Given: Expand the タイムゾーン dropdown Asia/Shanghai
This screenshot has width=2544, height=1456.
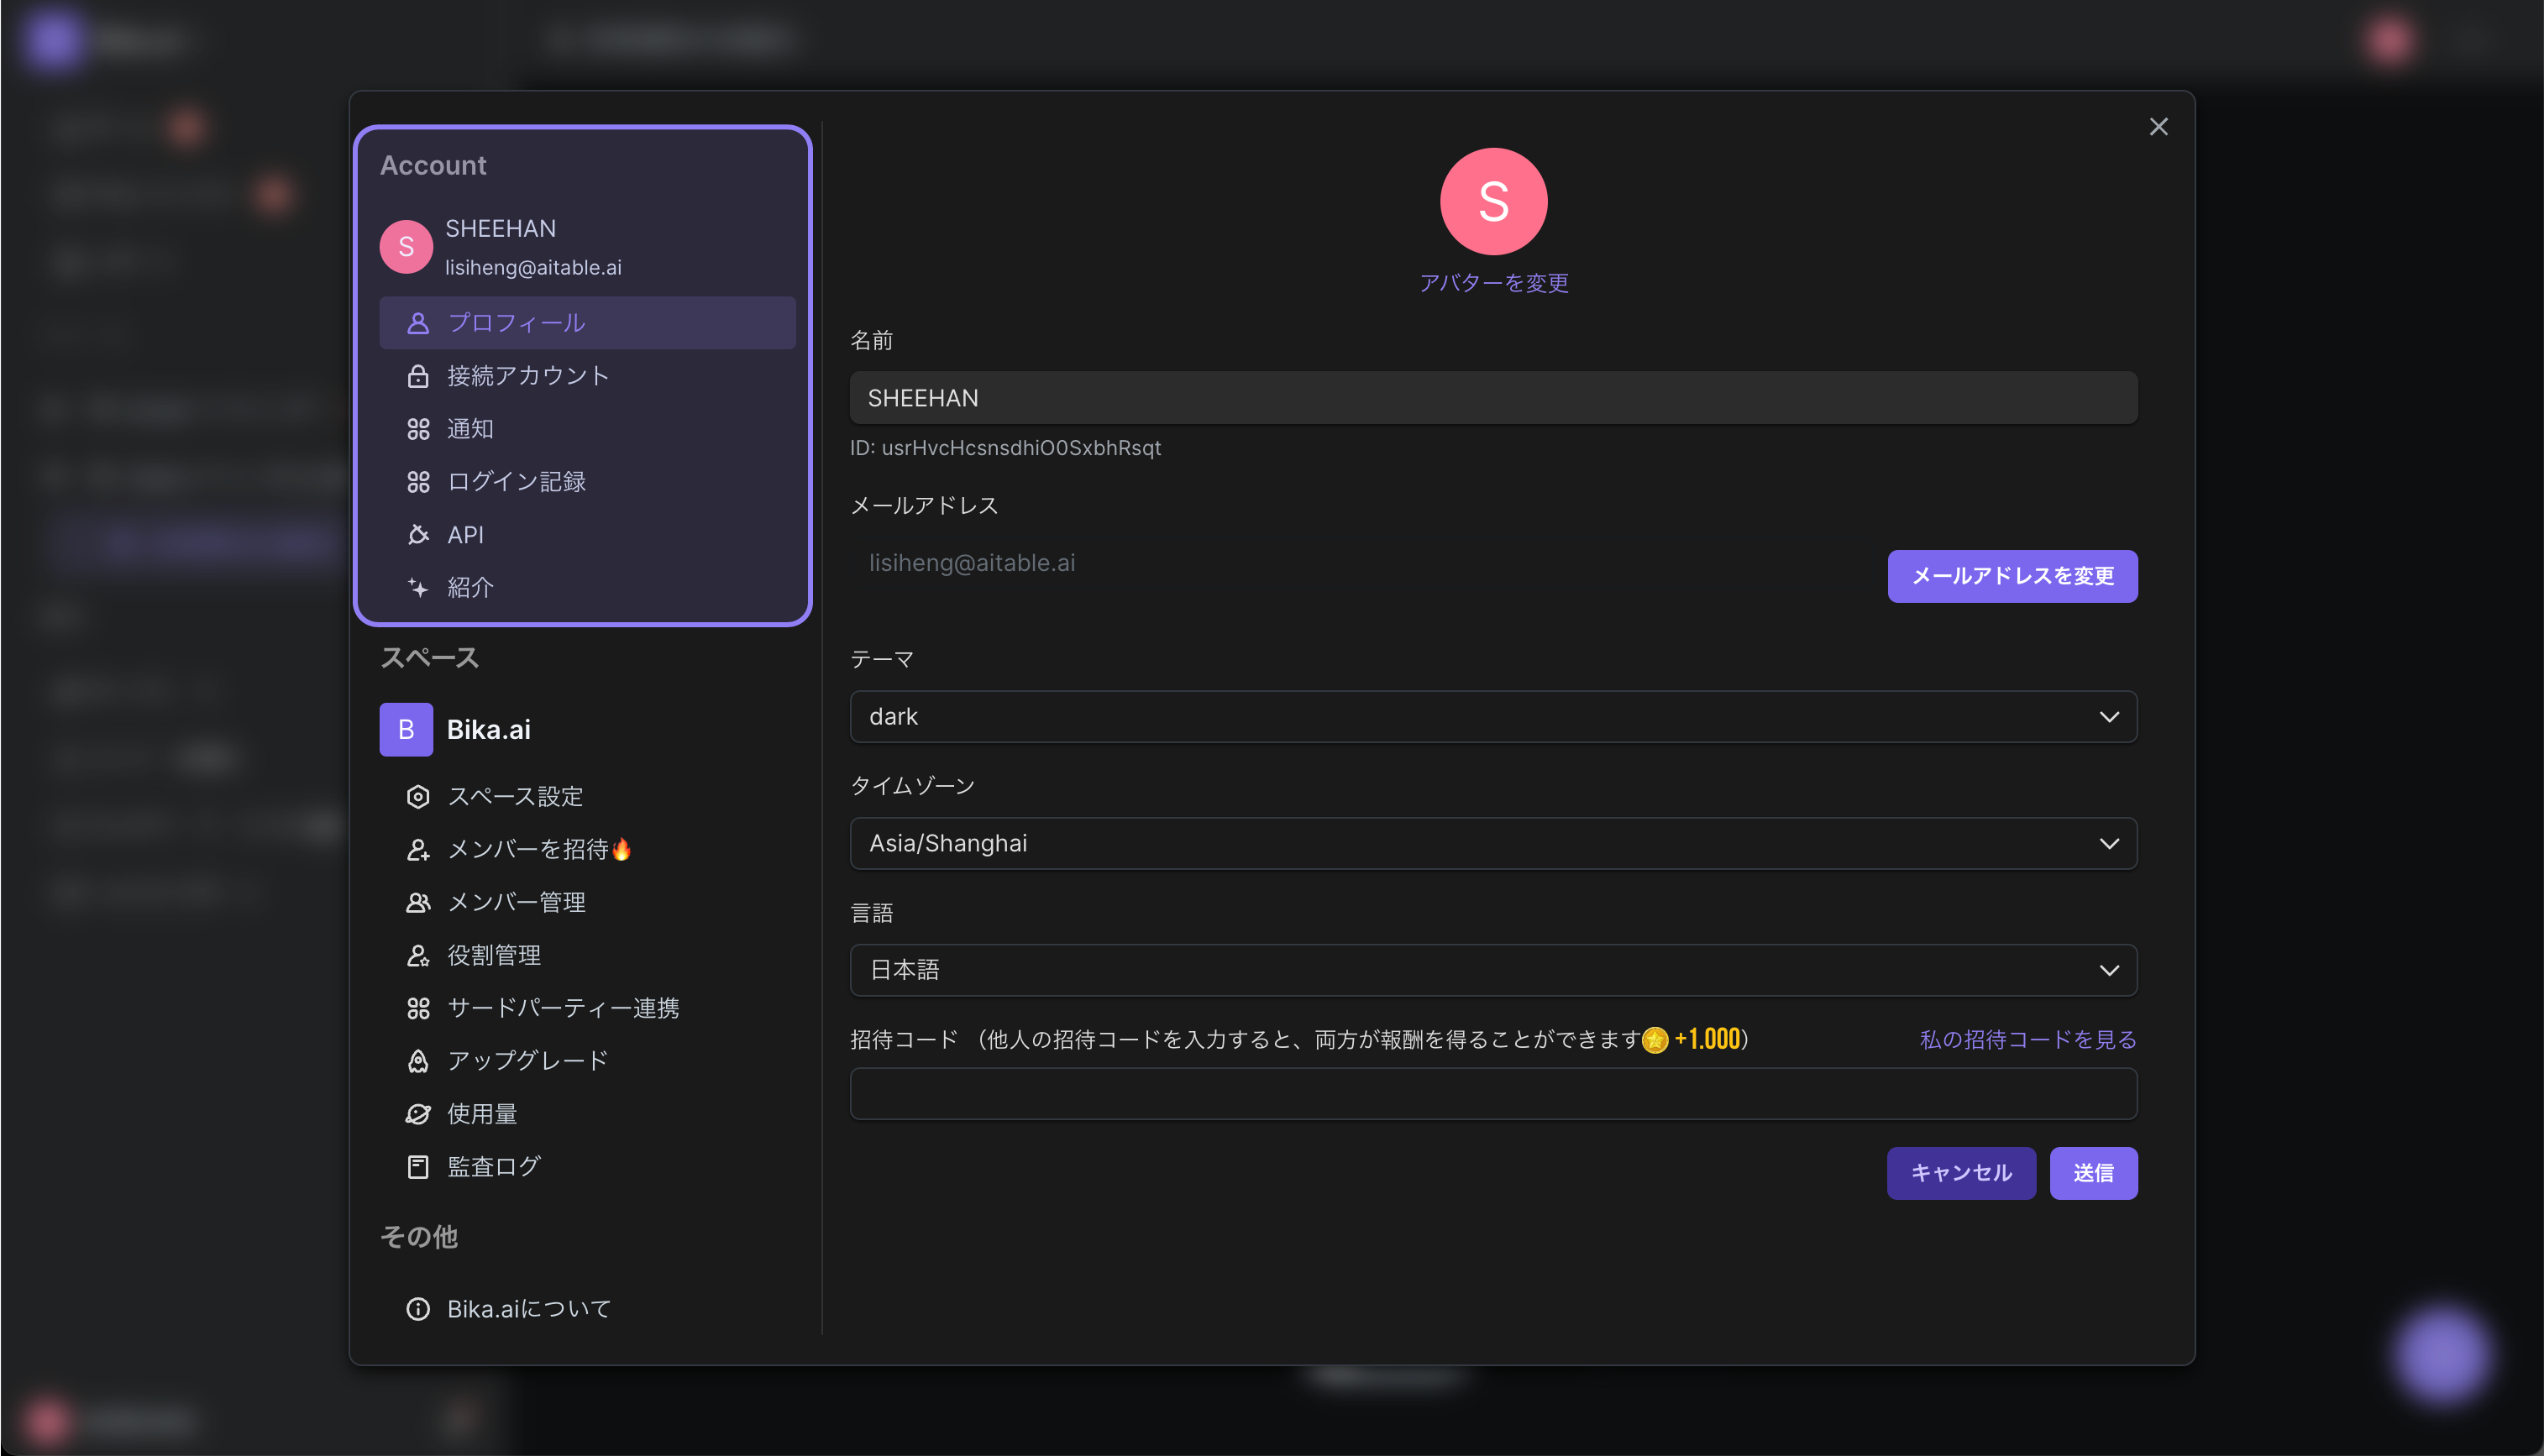Looking at the screenshot, I should click(x=1493, y=844).
